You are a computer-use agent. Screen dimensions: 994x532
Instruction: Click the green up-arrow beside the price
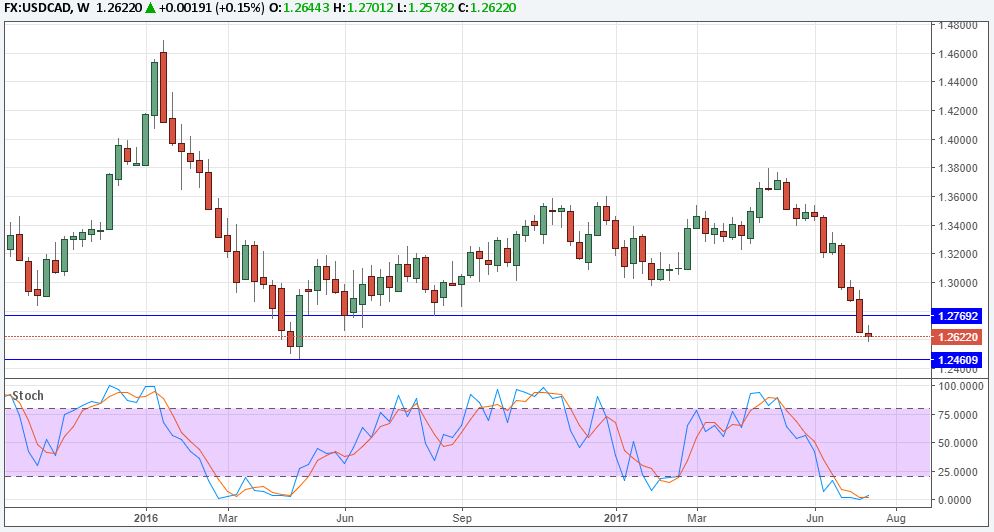tap(149, 8)
